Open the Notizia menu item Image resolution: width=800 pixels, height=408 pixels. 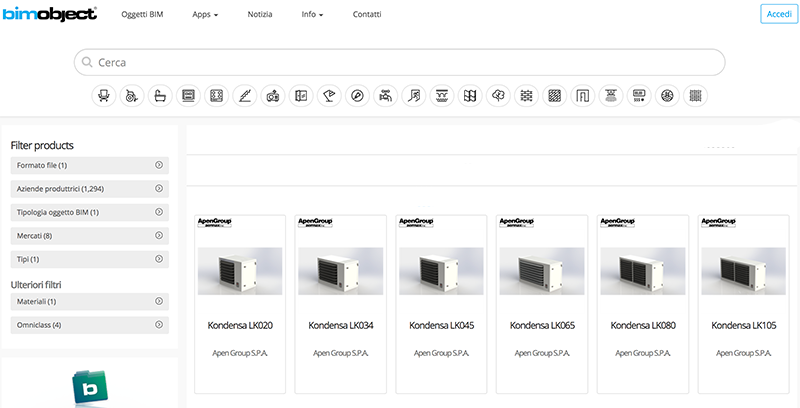click(260, 14)
